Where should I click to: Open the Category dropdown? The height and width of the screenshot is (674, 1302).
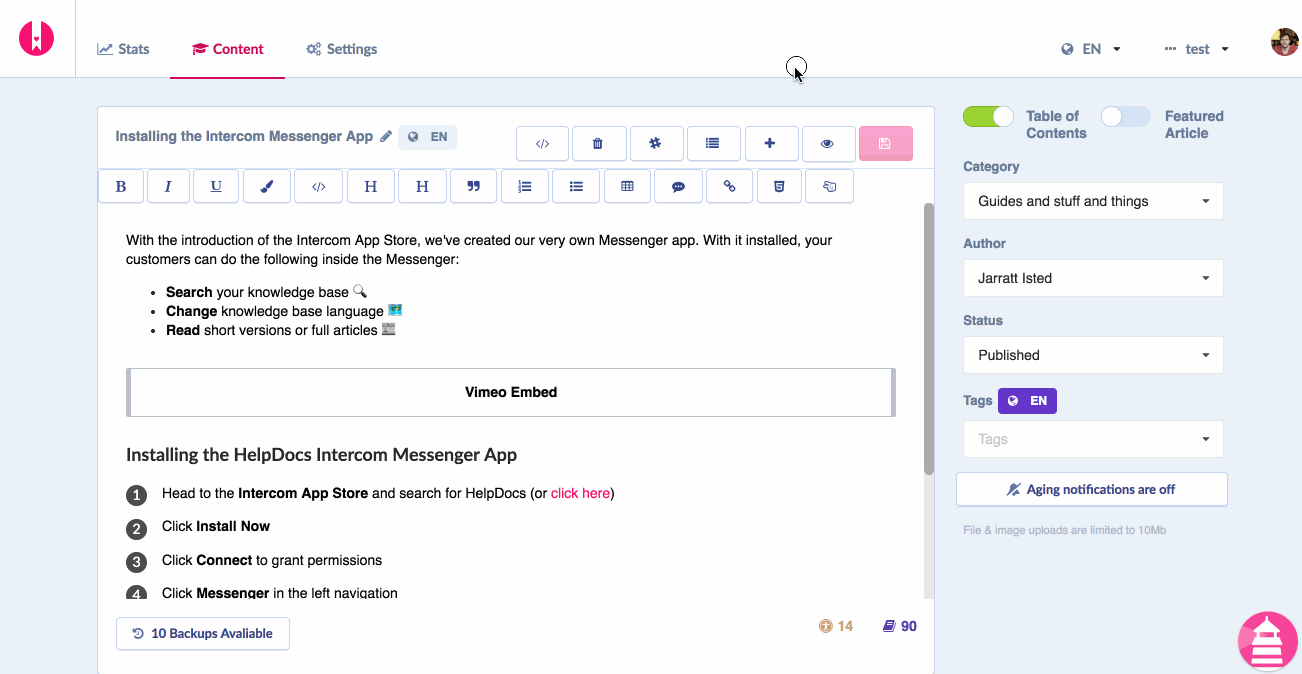[1093, 201]
